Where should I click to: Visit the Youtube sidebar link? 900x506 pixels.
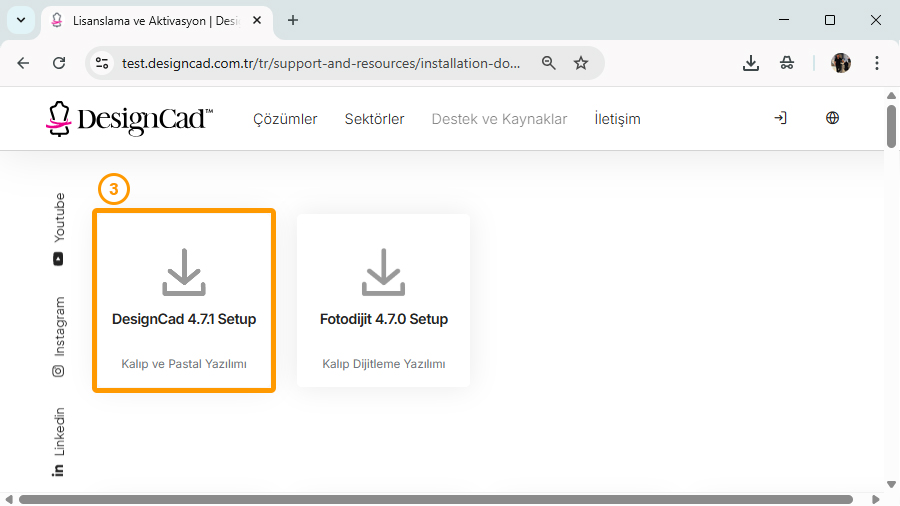[59, 228]
